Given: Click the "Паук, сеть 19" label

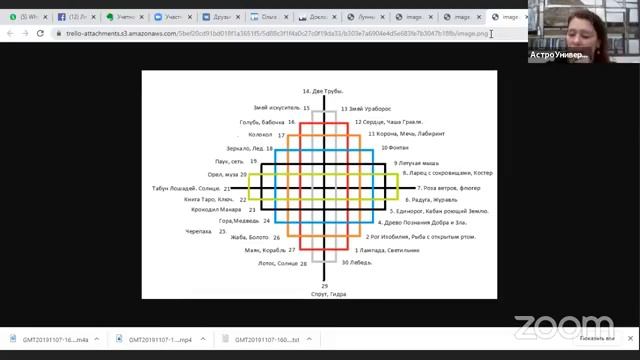Looking at the screenshot, I should (x=236, y=161).
